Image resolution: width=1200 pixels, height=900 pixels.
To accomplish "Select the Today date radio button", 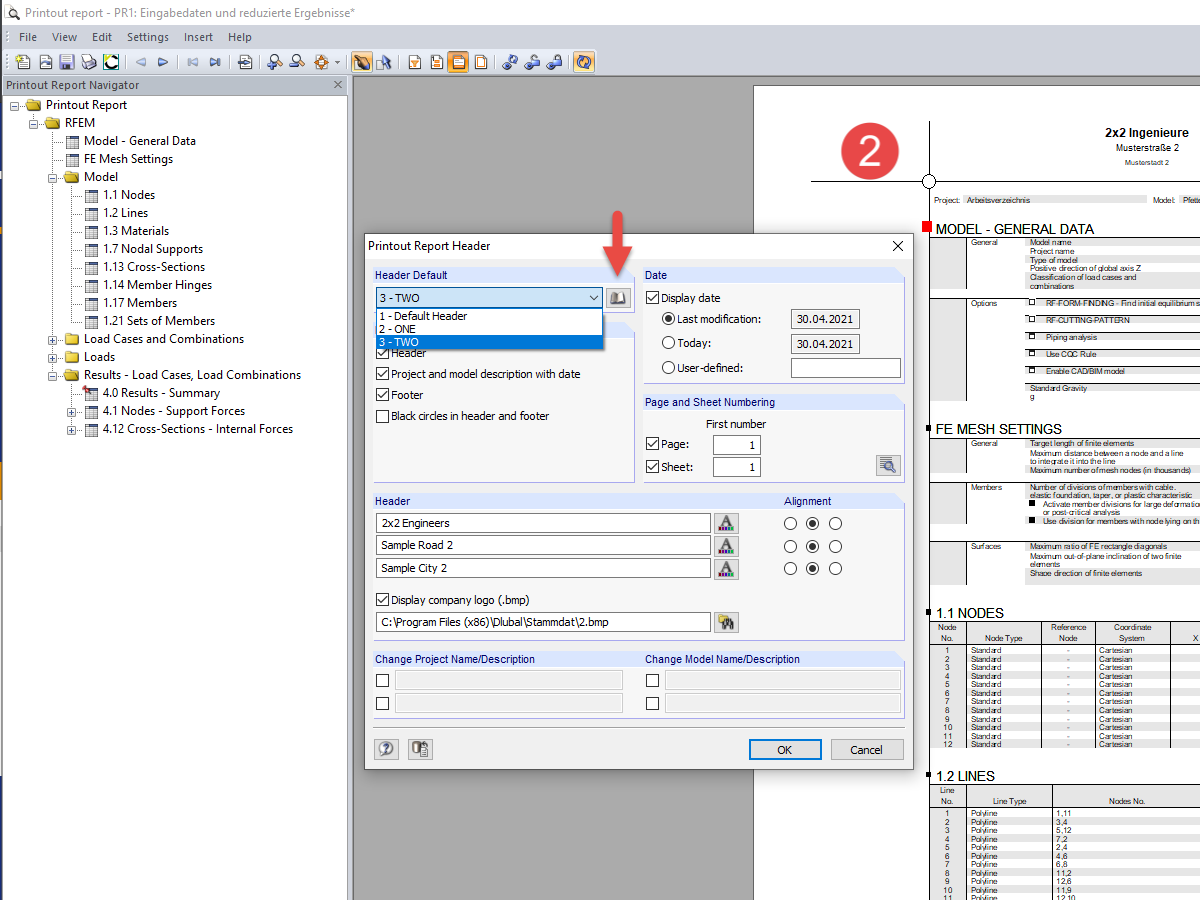I will (669, 343).
